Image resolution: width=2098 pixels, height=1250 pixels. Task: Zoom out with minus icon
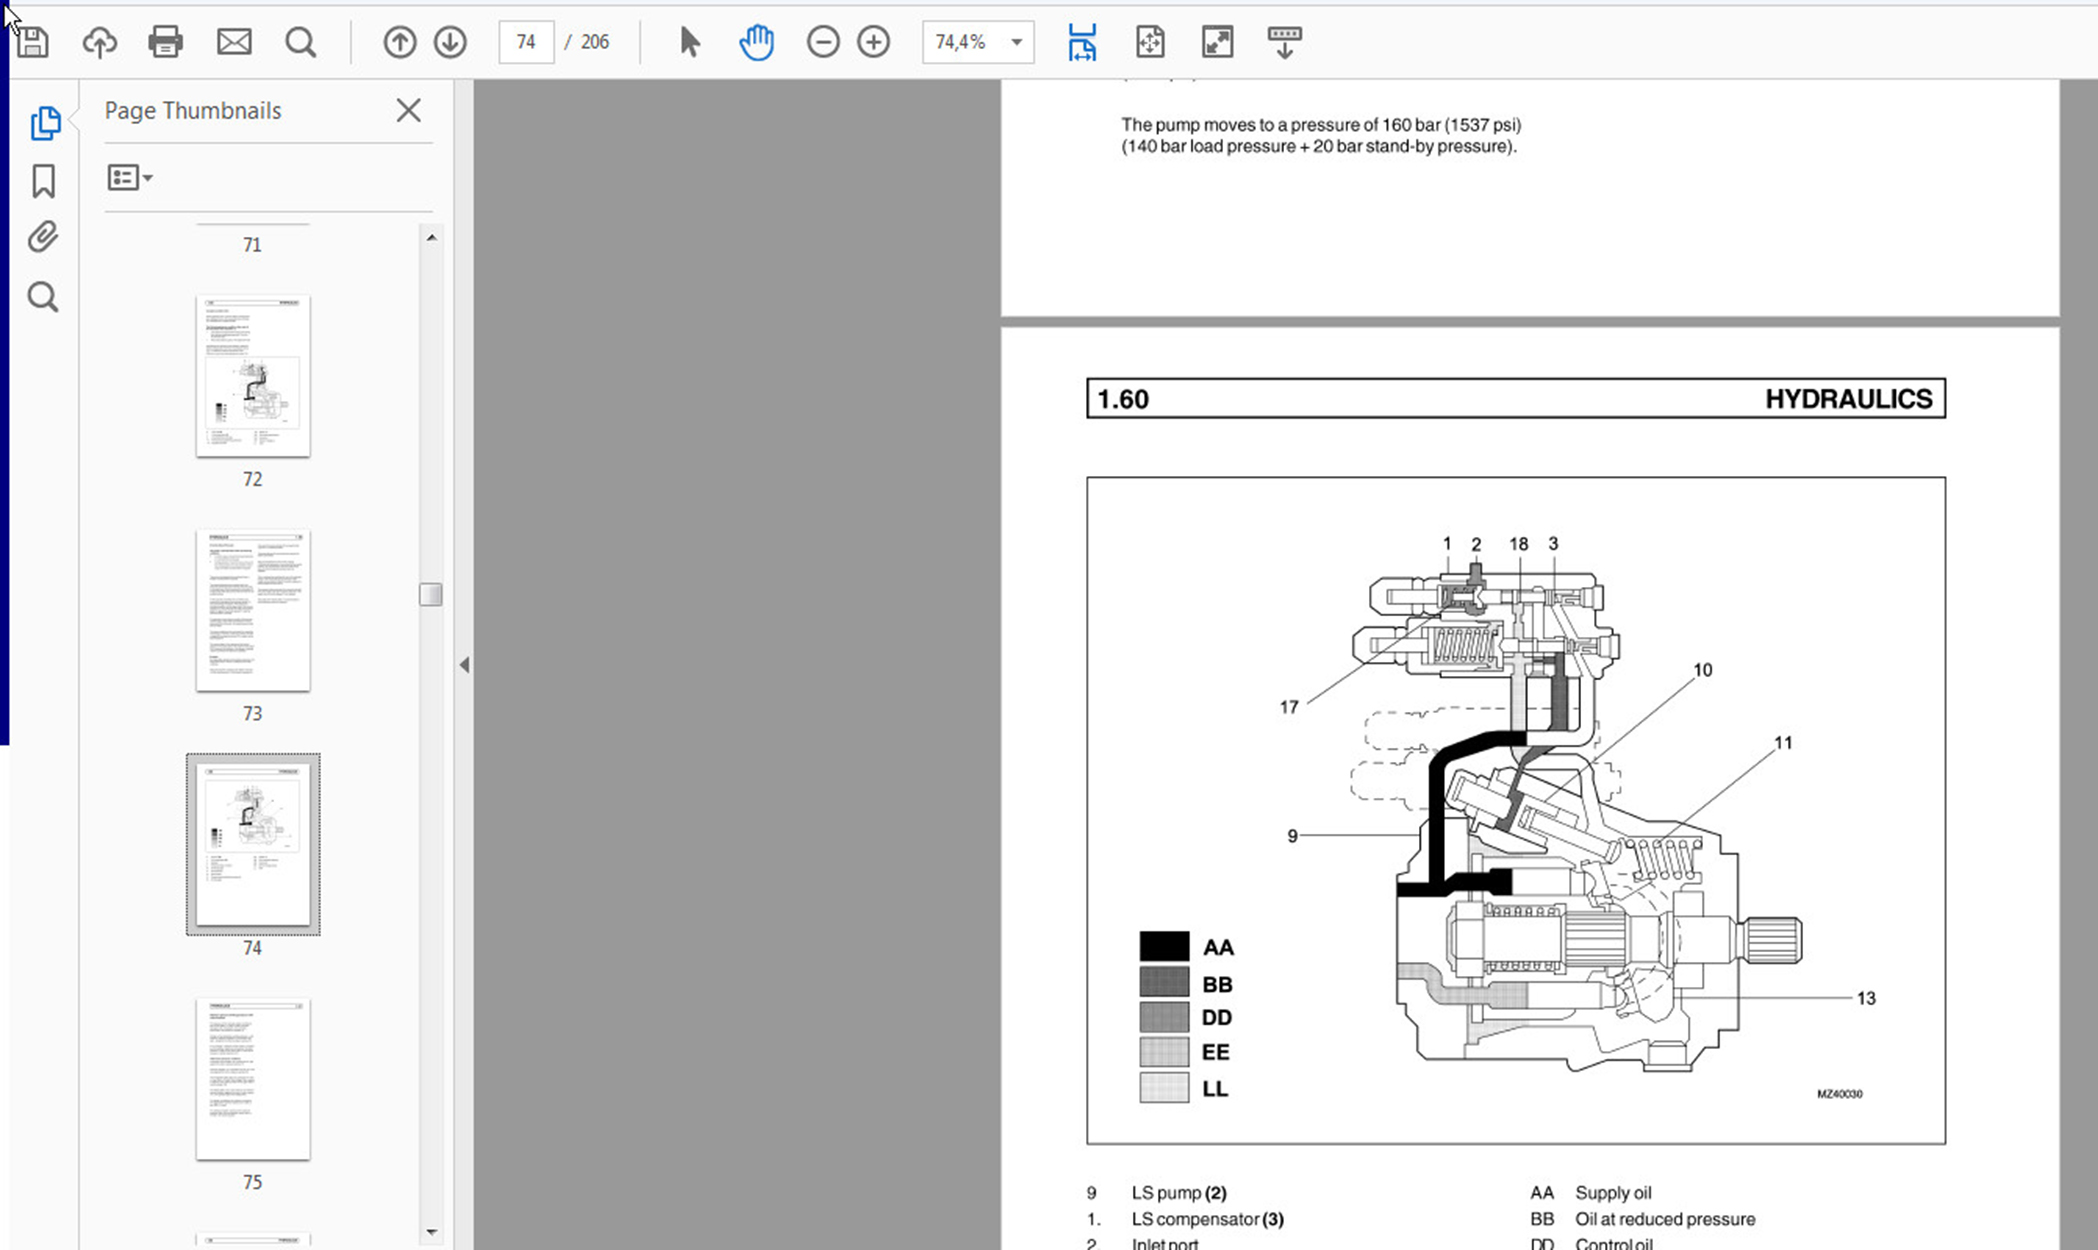click(822, 42)
